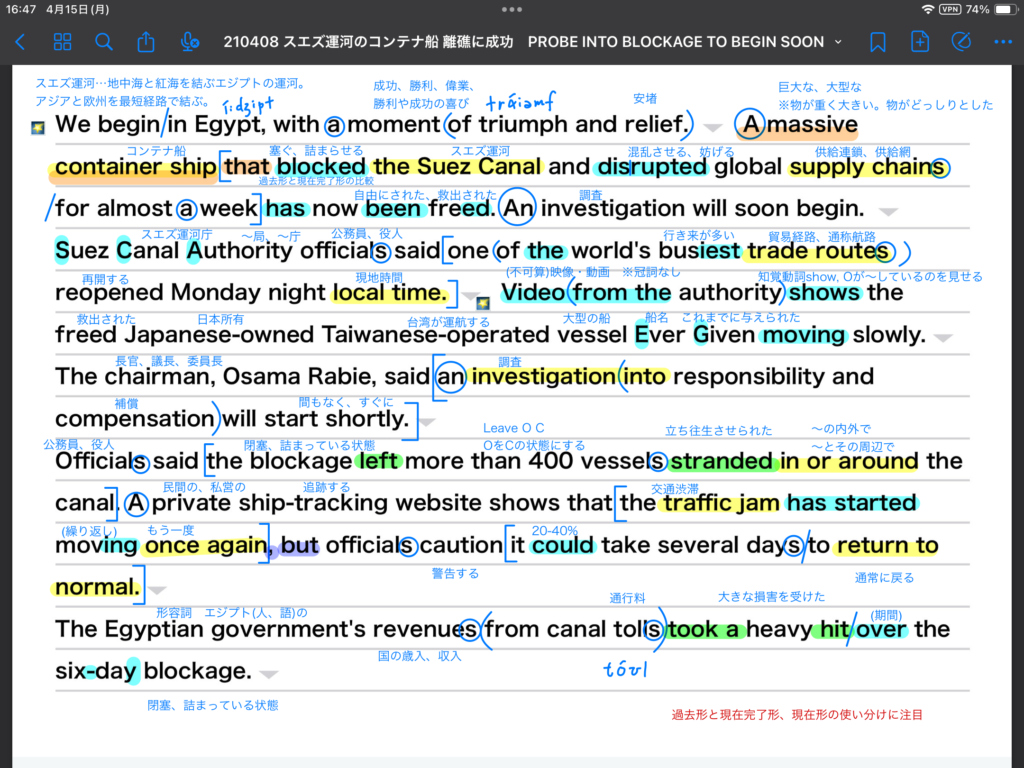Image resolution: width=1024 pixels, height=768 pixels.
Task: Tap the annotation "過去形と現在完了形の比較"
Action: (x=316, y=181)
